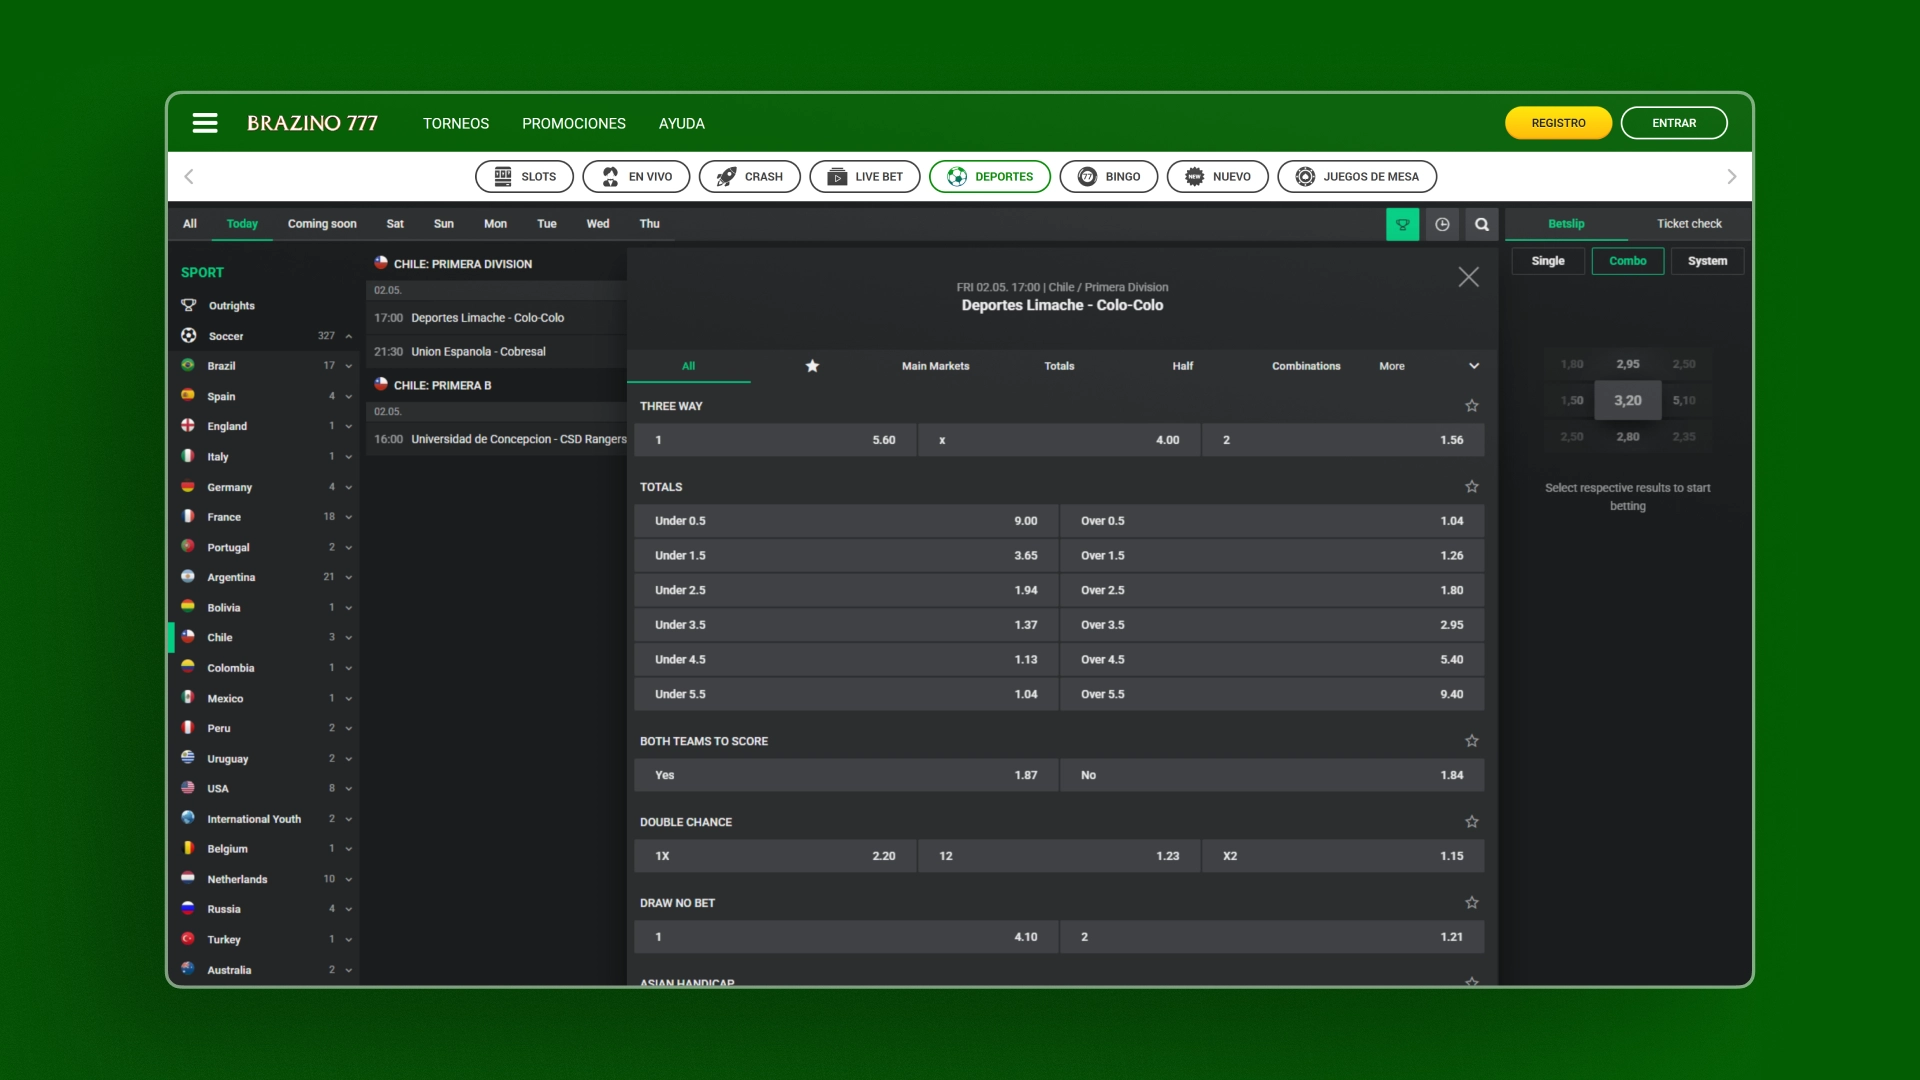Viewport: 1920px width, 1080px height.
Task: Select the Main Markets tab
Action: click(935, 366)
